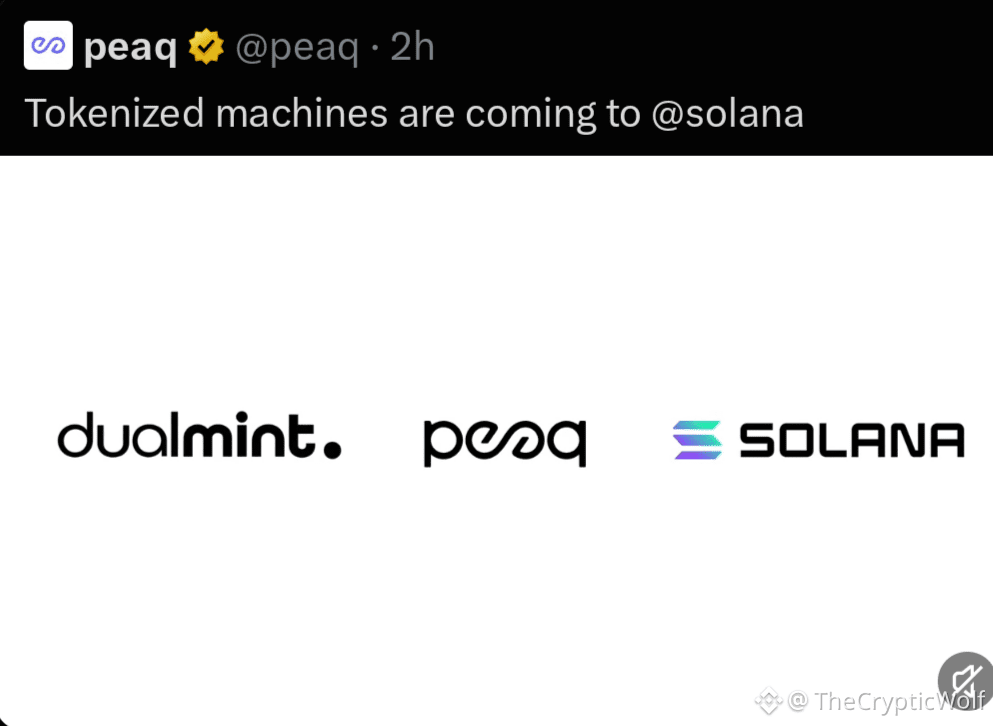
Task: Toggle the video mute speaker button
Action: click(x=967, y=682)
